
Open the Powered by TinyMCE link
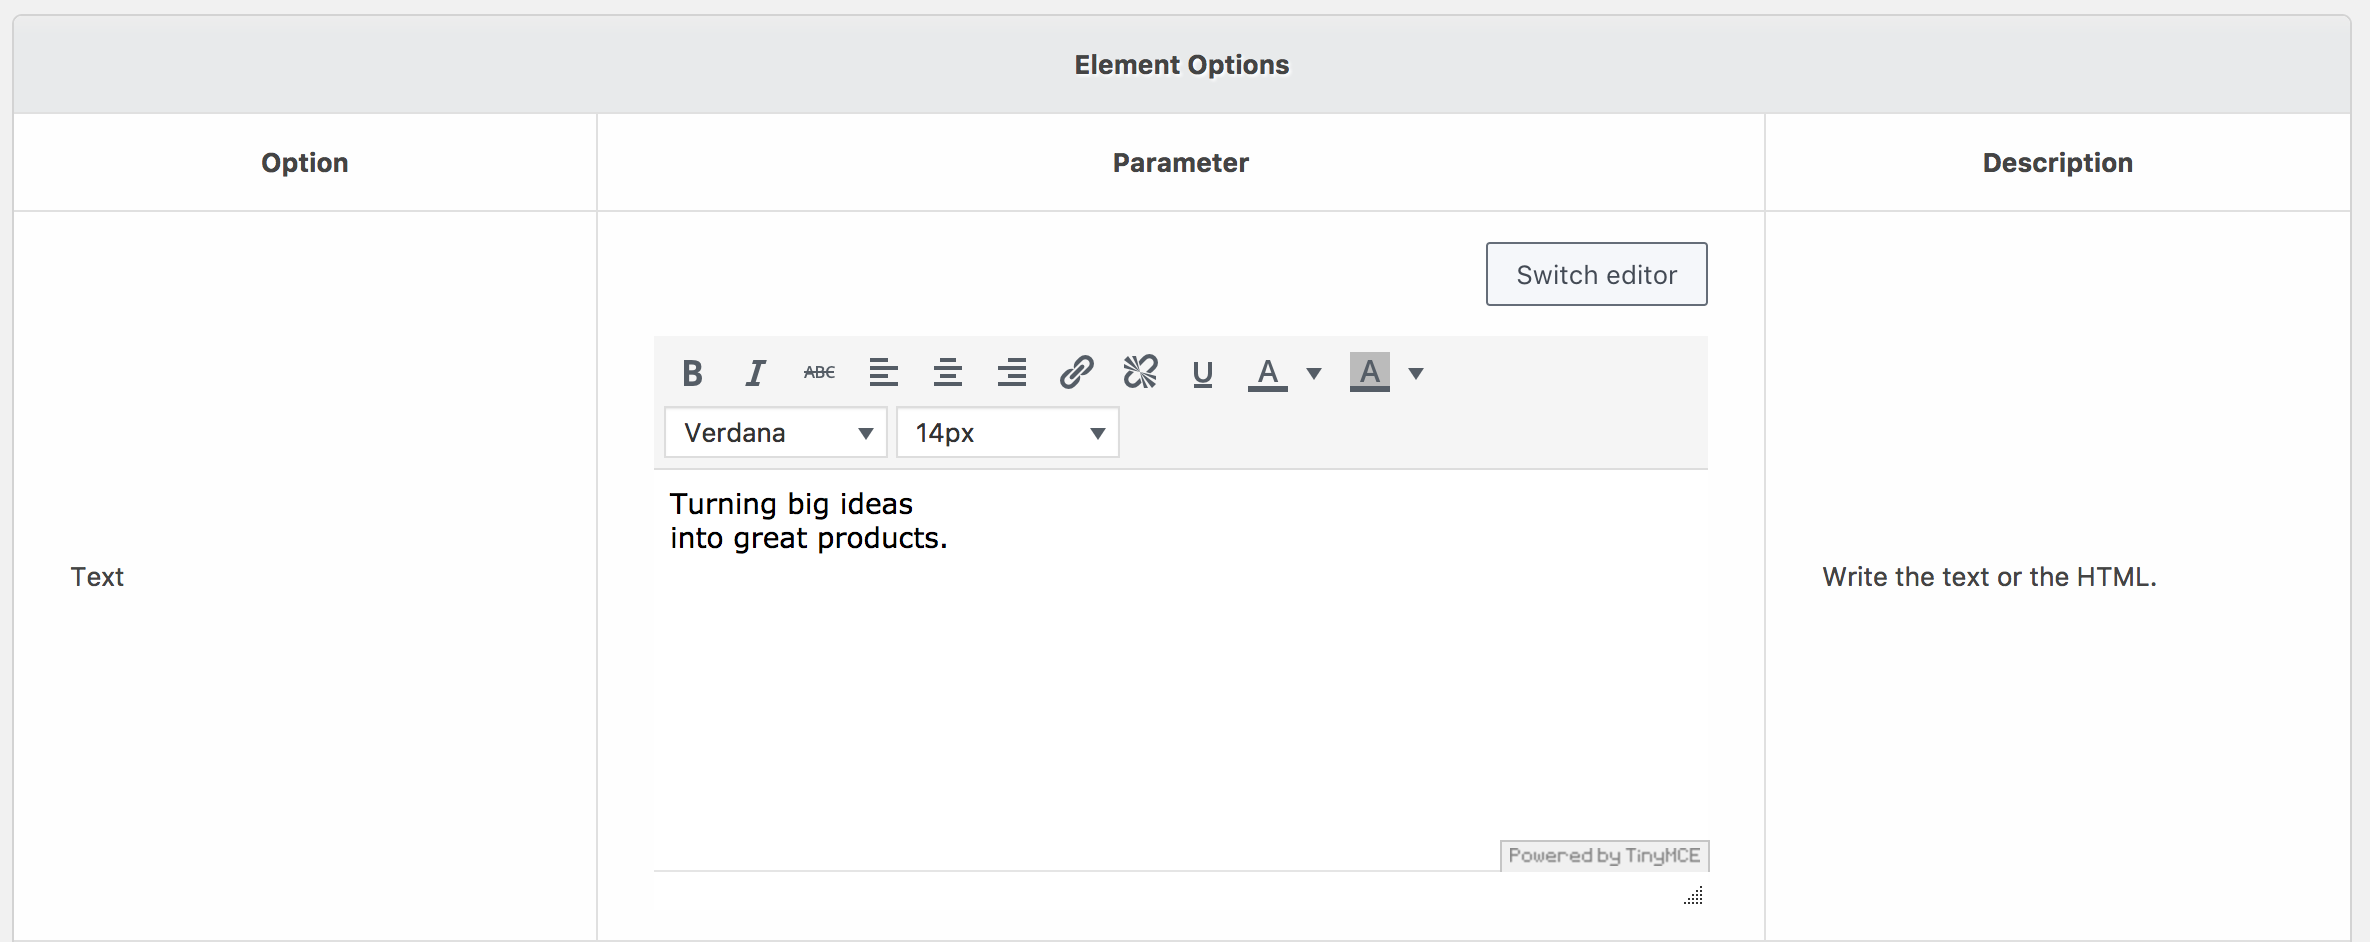(x=1604, y=856)
